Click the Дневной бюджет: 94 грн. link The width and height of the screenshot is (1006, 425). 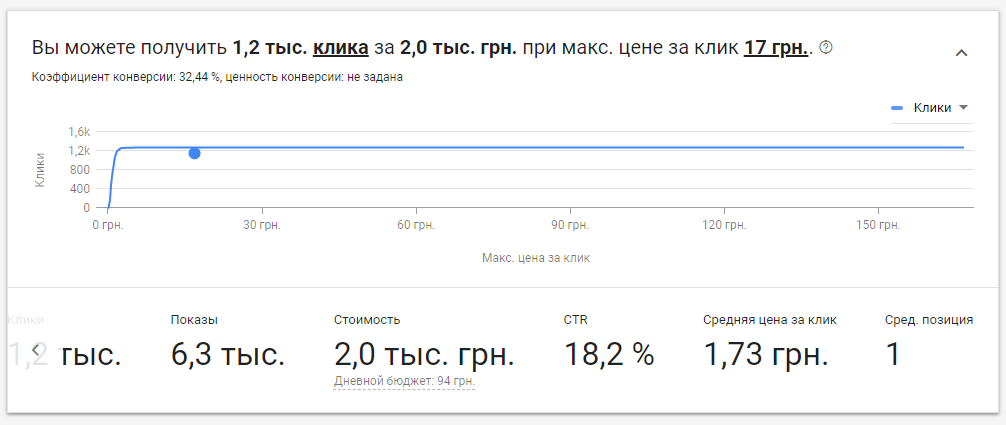404,381
